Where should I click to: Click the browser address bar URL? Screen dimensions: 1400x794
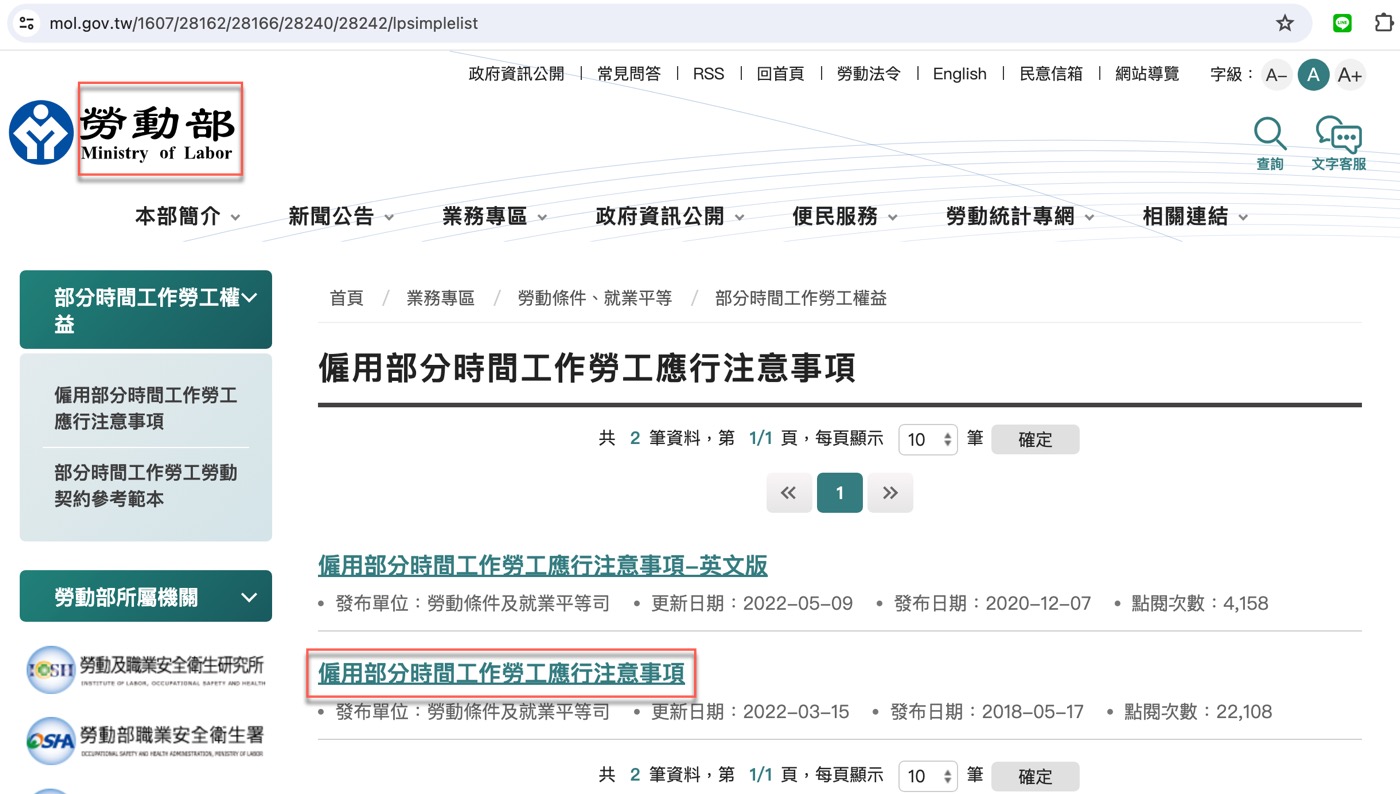pyautogui.click(x=264, y=23)
